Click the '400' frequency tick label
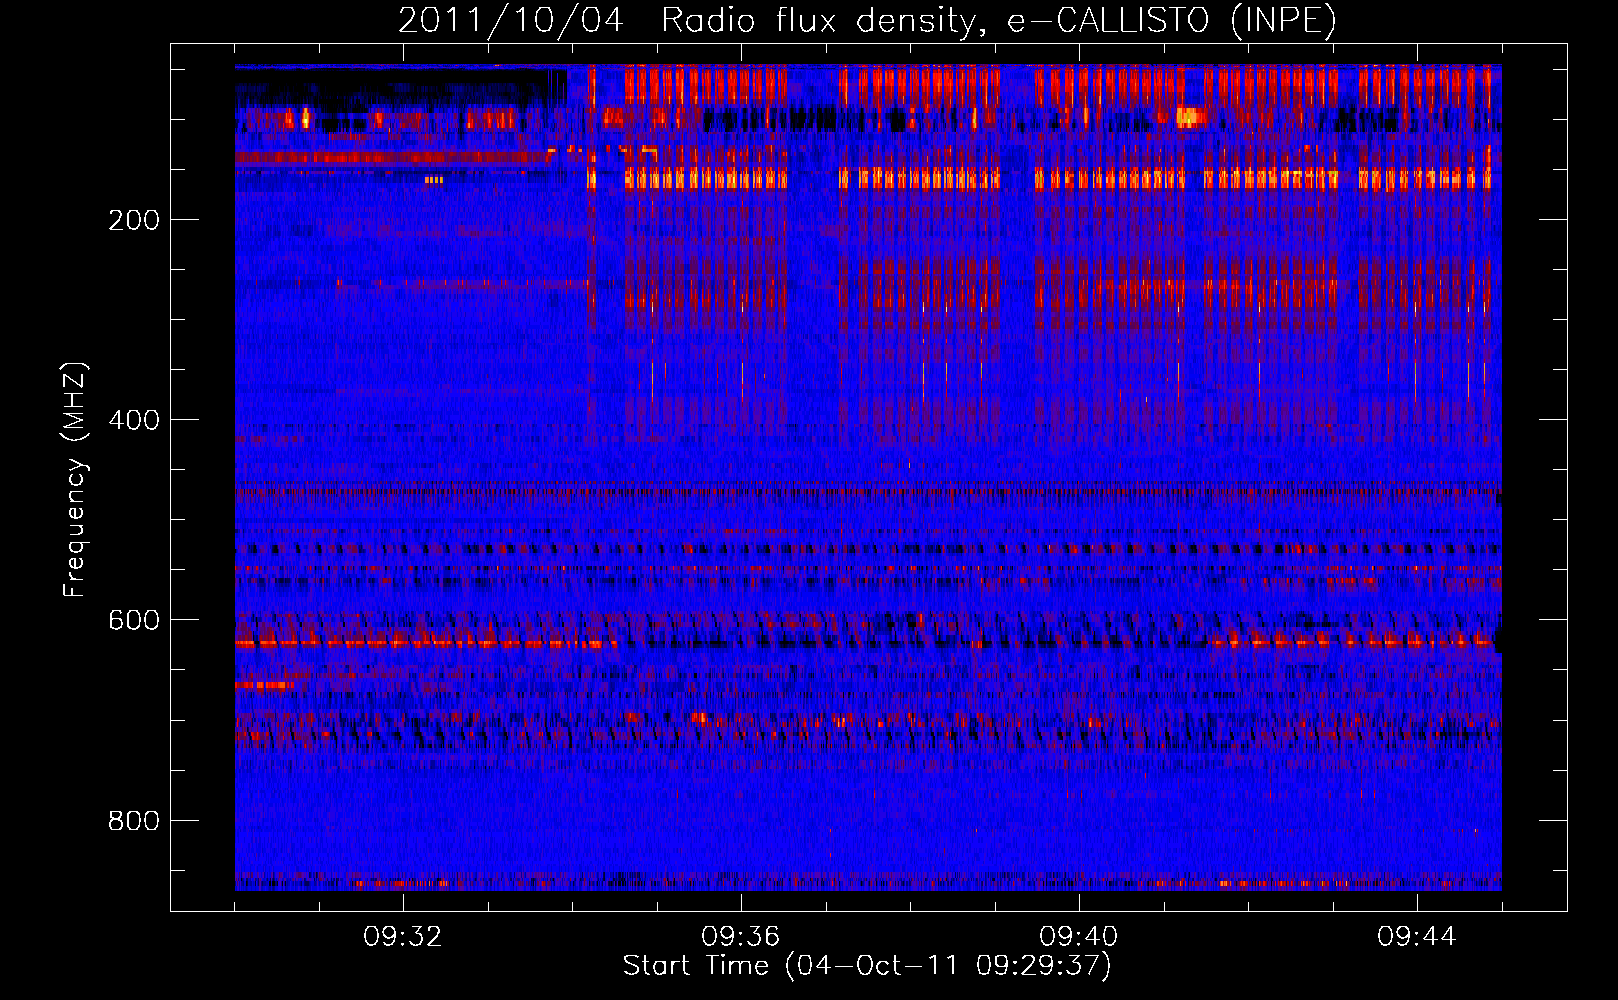 134,420
